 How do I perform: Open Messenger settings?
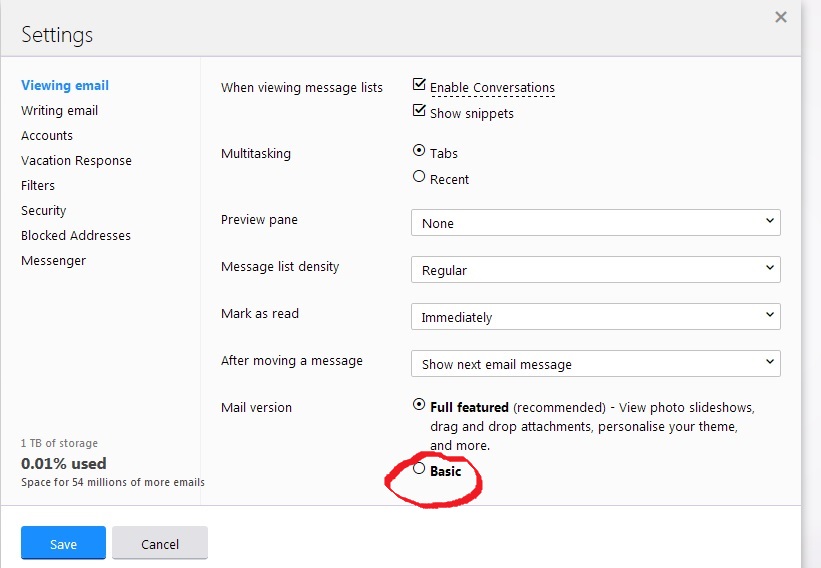pos(53,260)
